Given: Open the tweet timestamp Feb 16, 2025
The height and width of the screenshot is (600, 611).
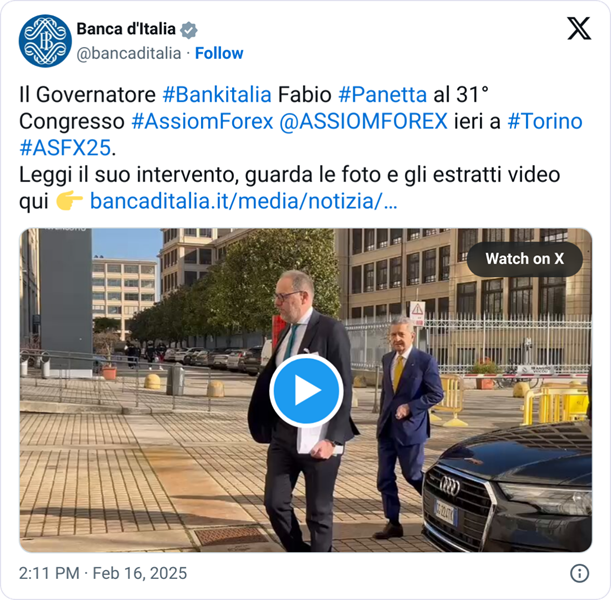Looking at the screenshot, I should [x=103, y=574].
